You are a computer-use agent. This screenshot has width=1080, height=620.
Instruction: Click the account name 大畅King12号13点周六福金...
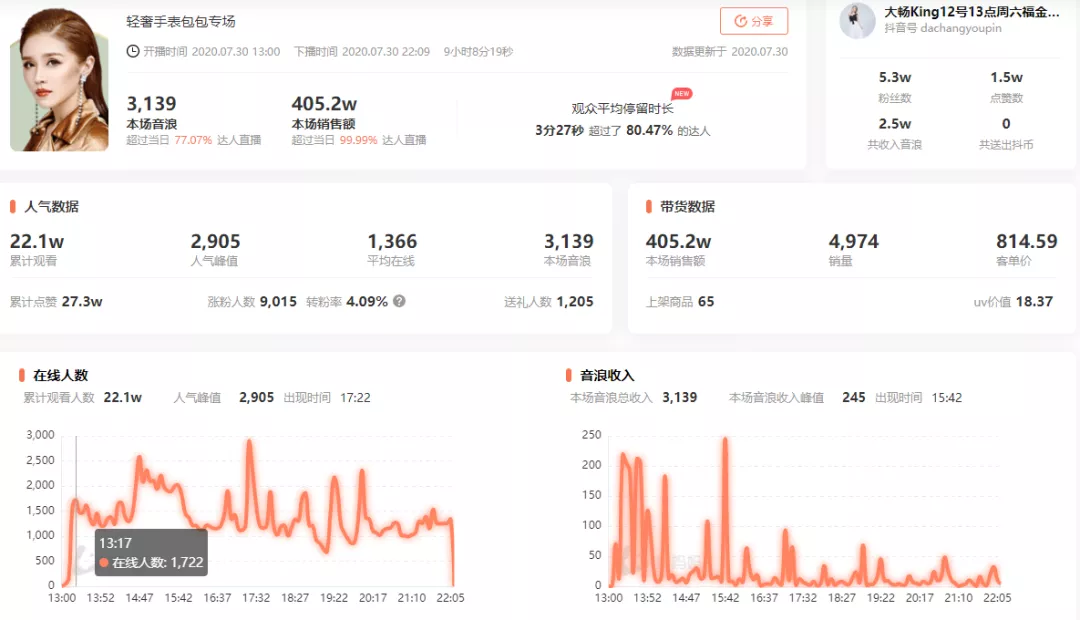click(x=972, y=12)
